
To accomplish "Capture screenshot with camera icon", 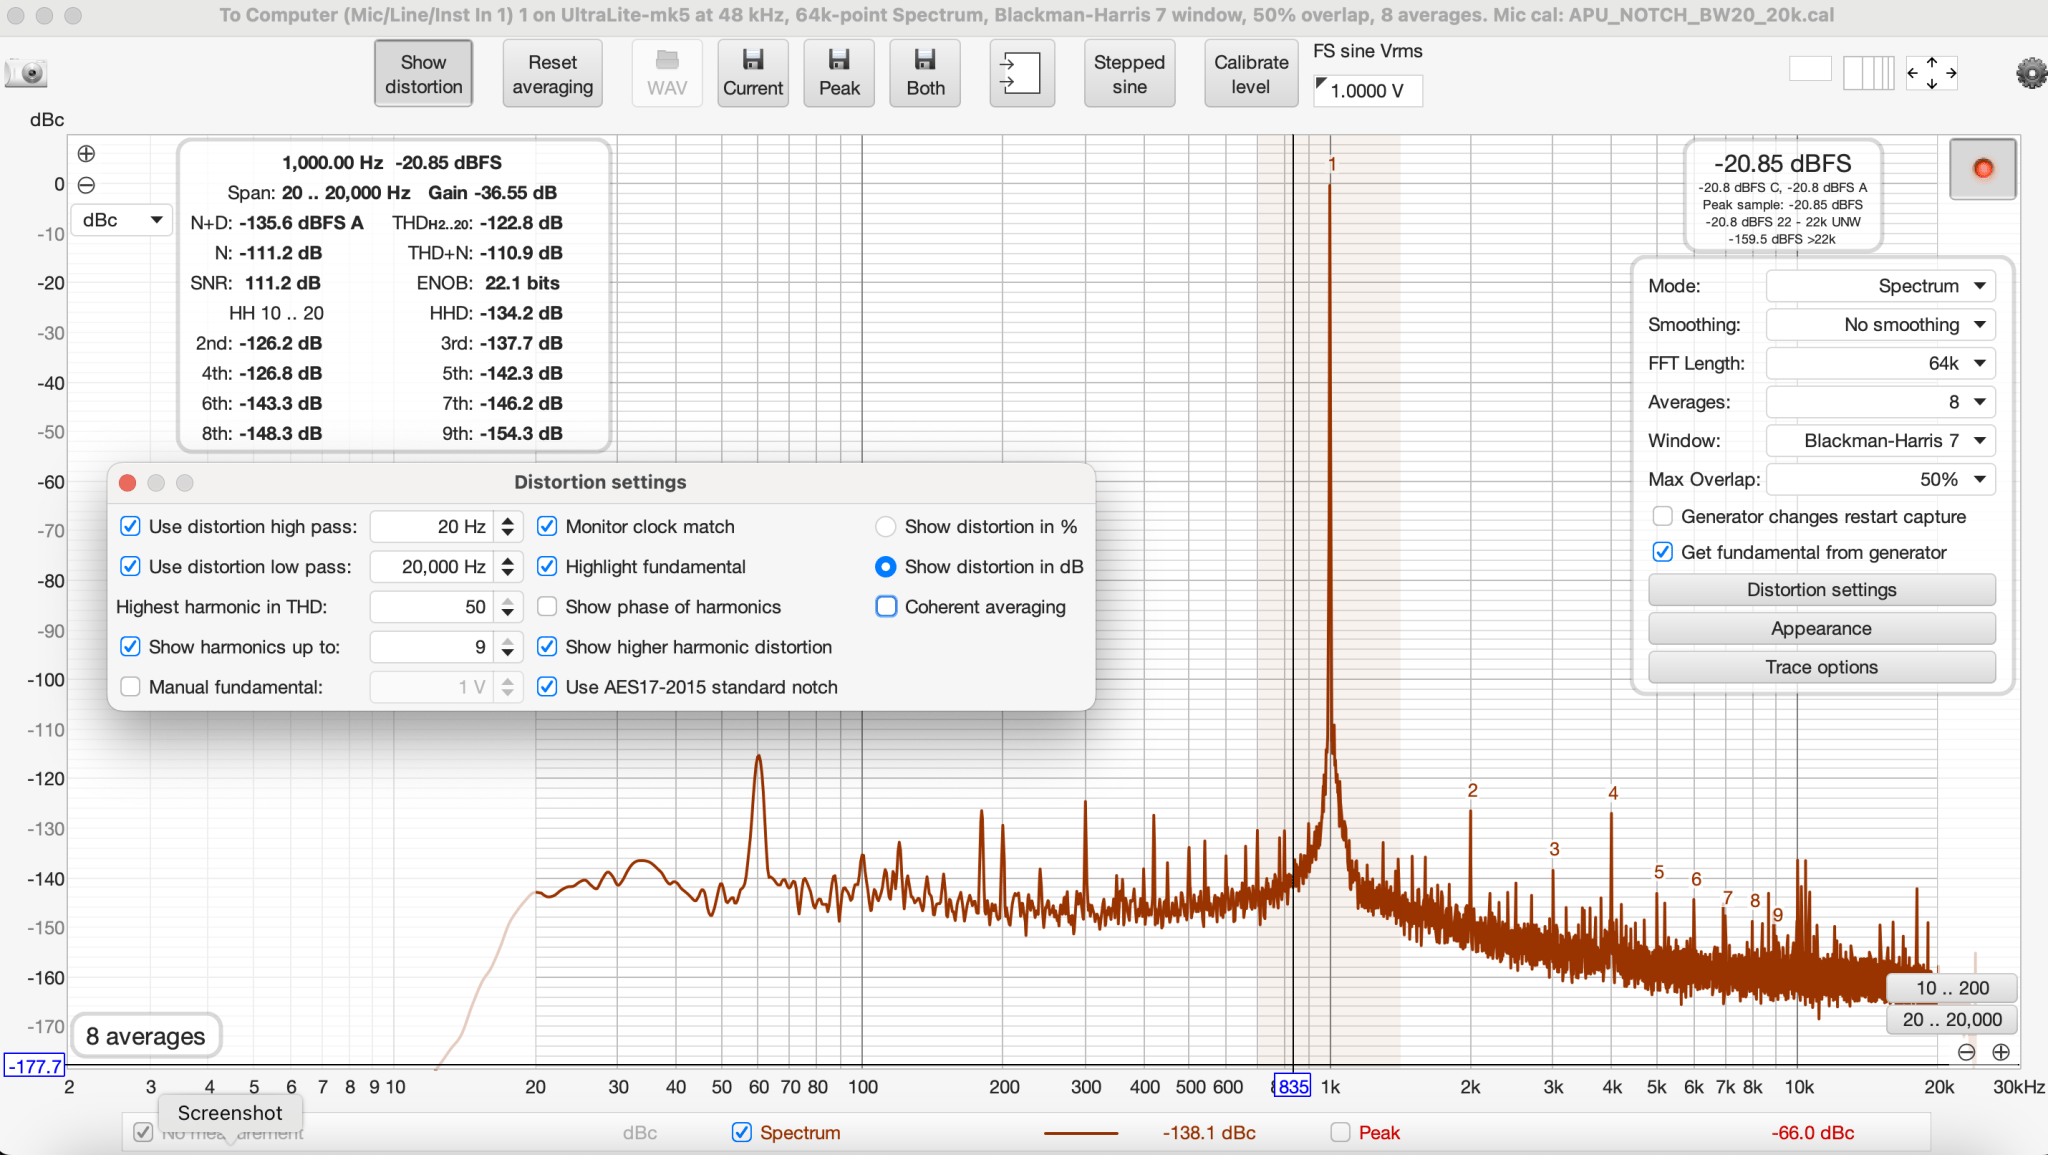I will (x=27, y=73).
